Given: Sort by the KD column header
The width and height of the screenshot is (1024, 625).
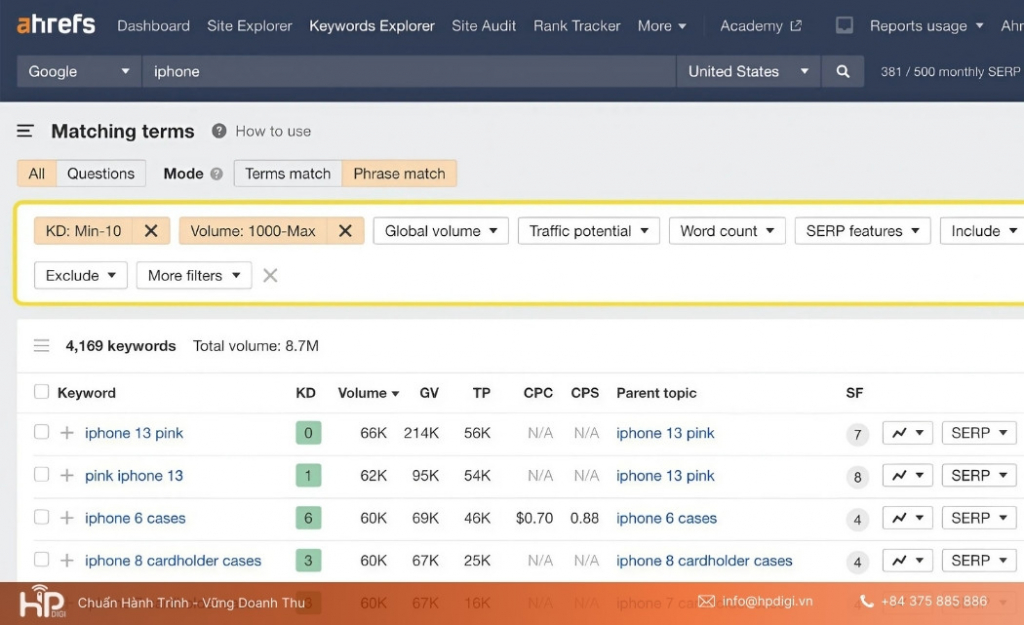Looking at the screenshot, I should [x=306, y=393].
